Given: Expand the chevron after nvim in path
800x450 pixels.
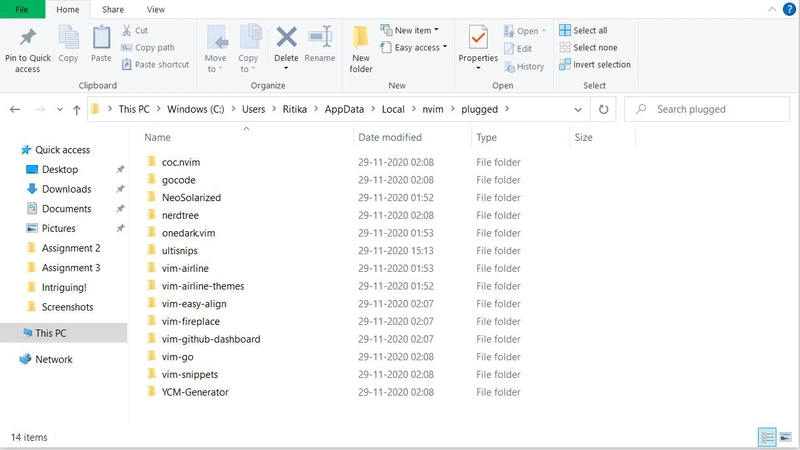Looking at the screenshot, I should [x=452, y=109].
